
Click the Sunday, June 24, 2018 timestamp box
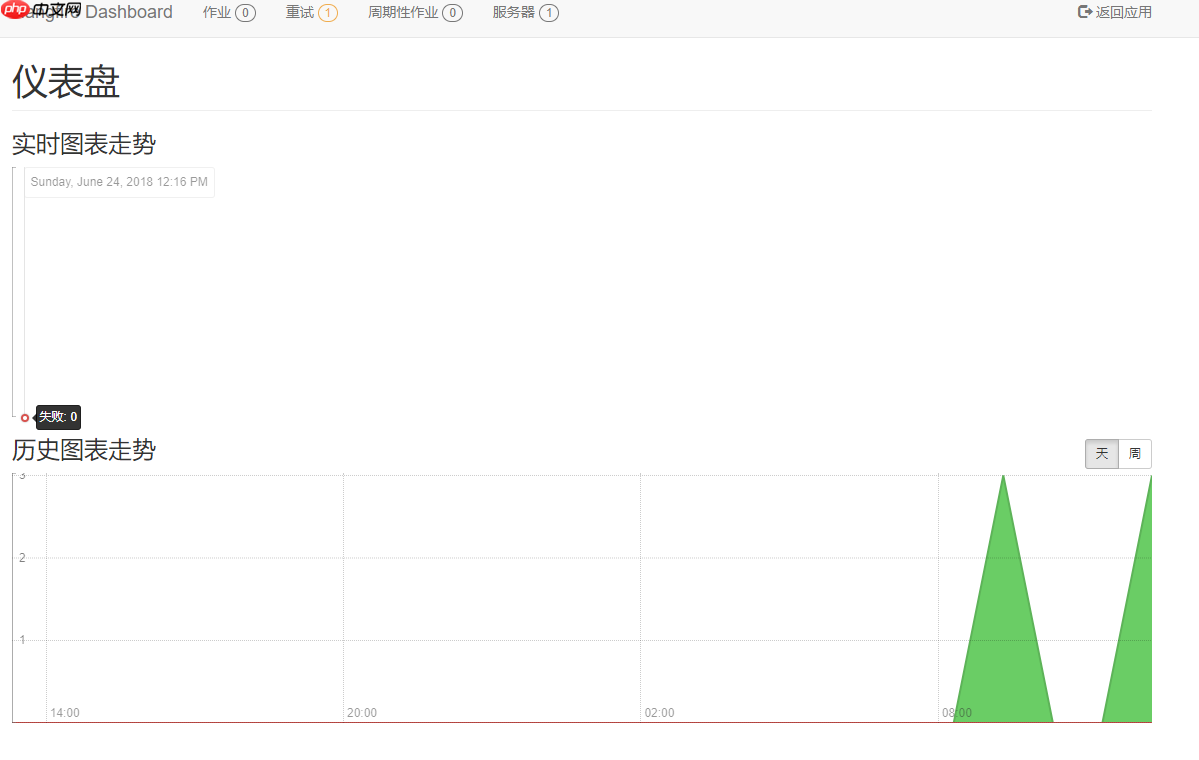pos(119,182)
